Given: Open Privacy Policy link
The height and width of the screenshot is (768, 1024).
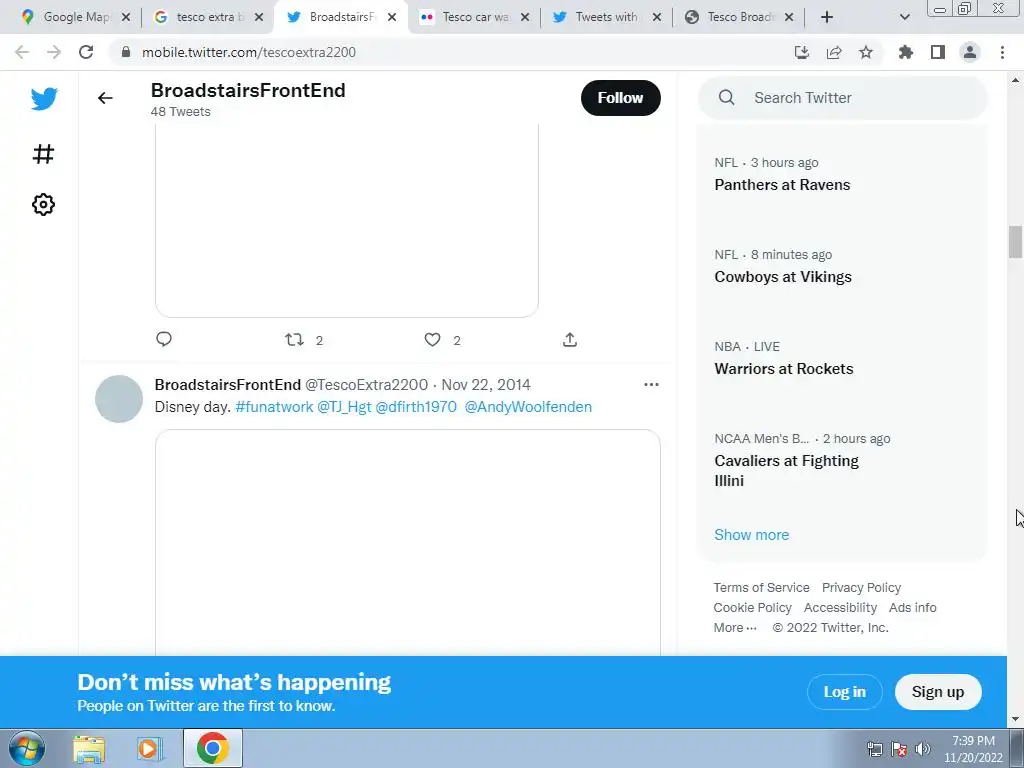Looking at the screenshot, I should point(861,588).
